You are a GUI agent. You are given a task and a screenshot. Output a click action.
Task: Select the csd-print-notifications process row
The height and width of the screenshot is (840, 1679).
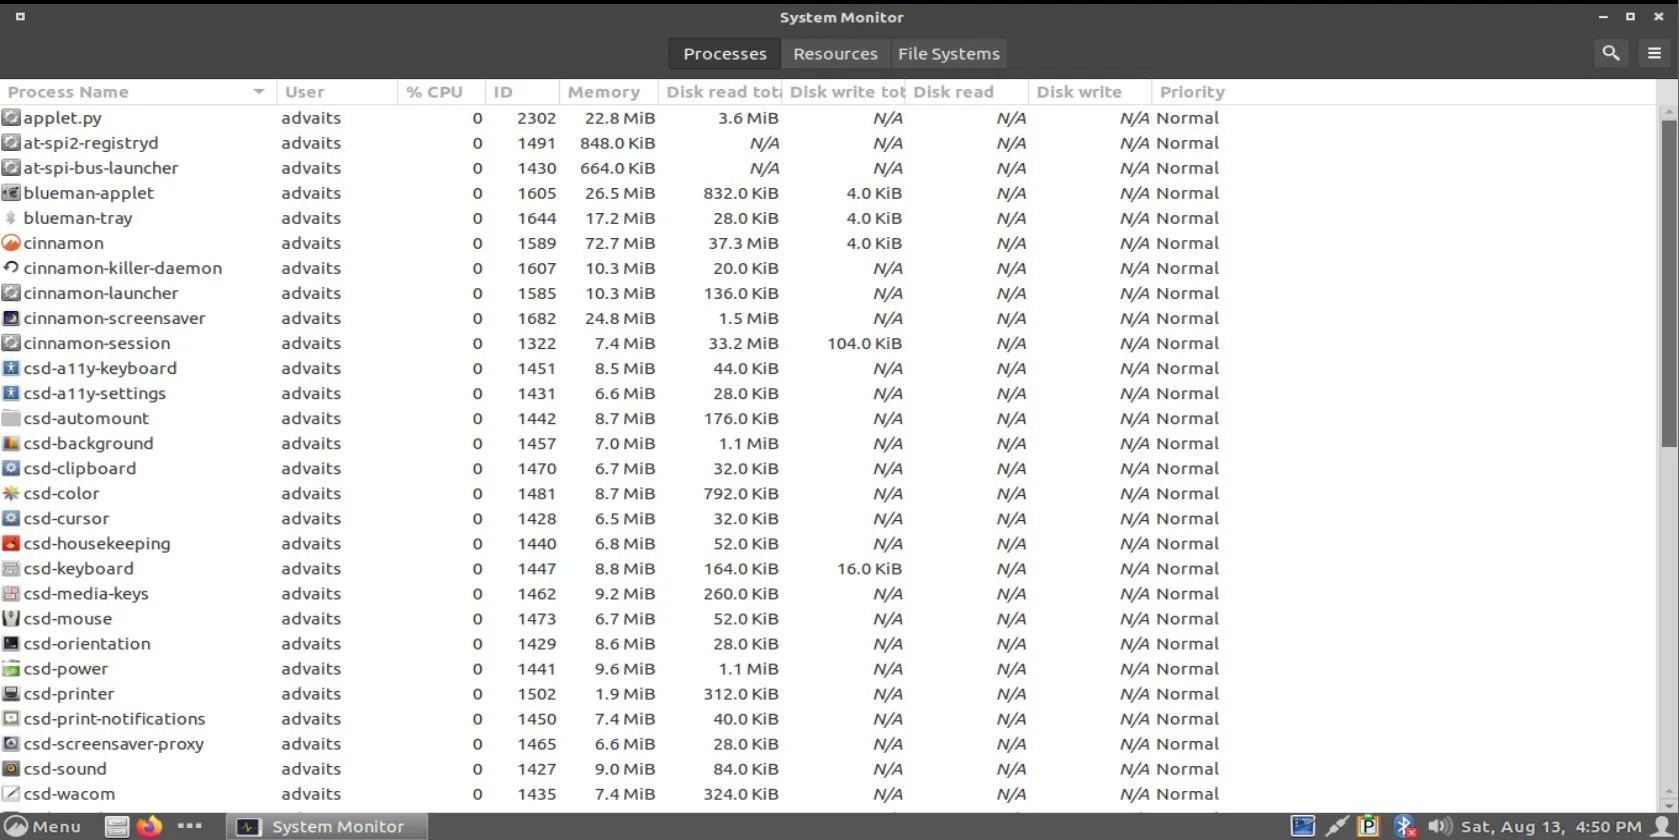(x=828, y=719)
